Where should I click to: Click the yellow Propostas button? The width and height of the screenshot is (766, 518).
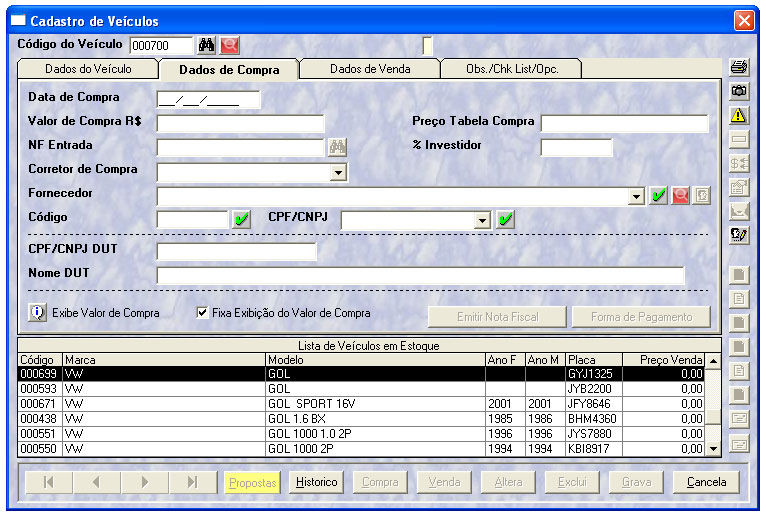(253, 483)
